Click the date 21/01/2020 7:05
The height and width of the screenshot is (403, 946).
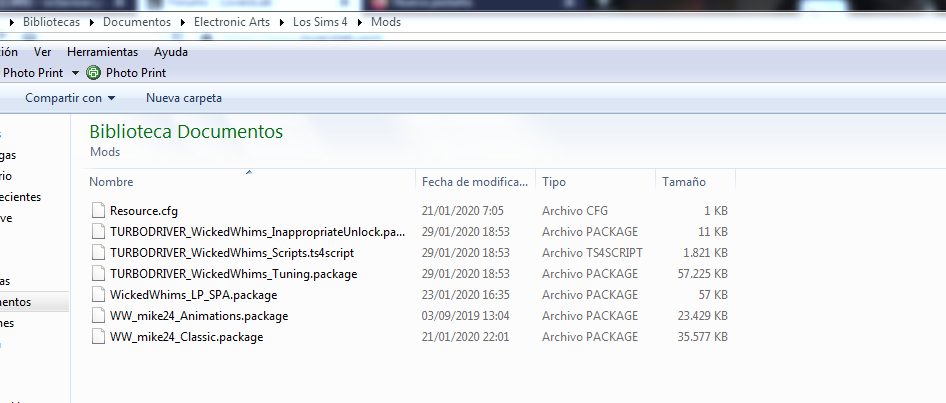[463, 211]
